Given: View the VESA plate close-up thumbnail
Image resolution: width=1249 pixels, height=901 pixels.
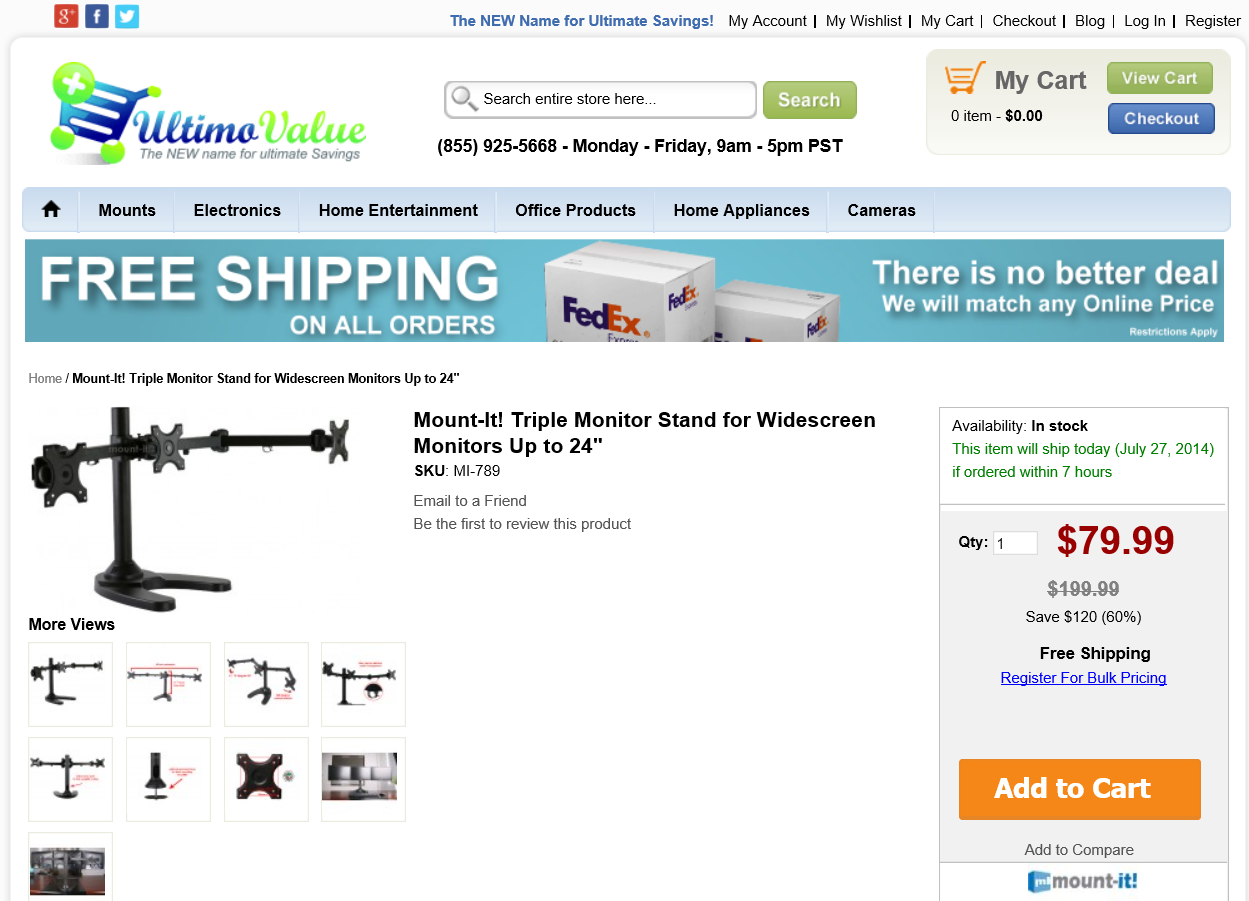Looking at the screenshot, I should click(266, 779).
